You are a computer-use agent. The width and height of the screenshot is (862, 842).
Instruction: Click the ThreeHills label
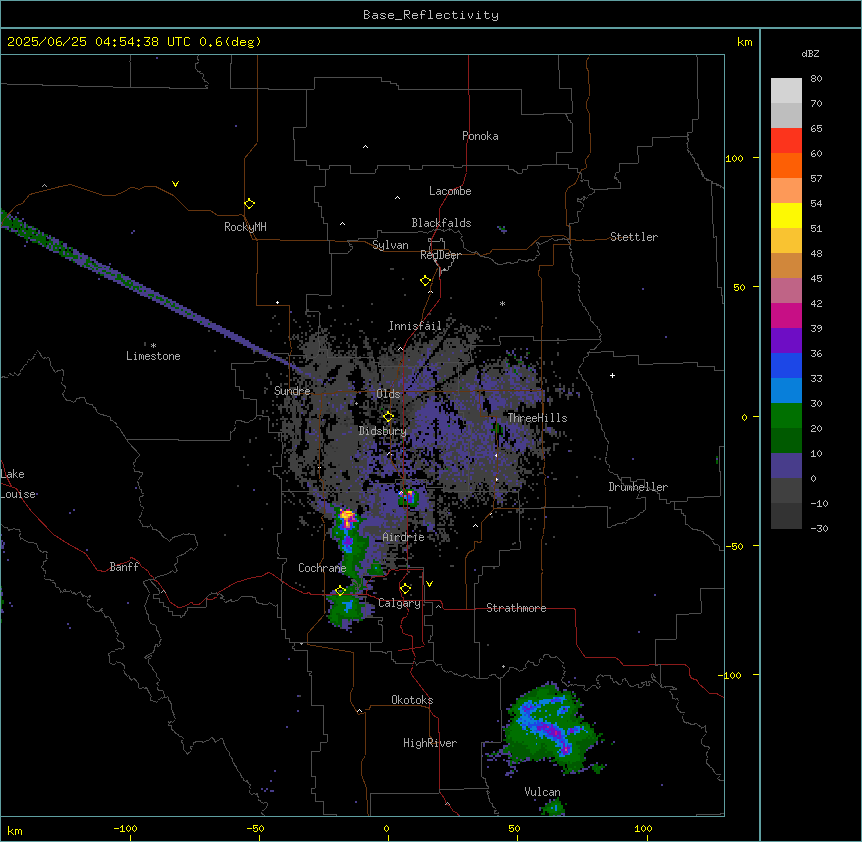pyautogui.click(x=537, y=418)
